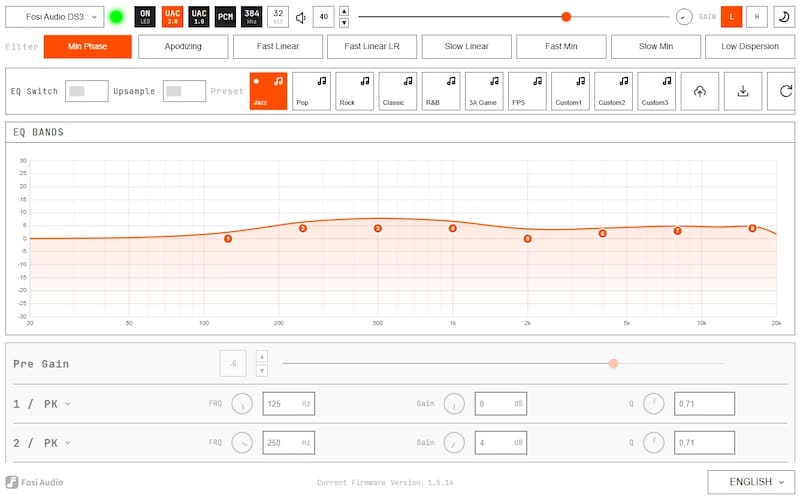Image resolution: width=800 pixels, height=499 pixels.
Task: Choose the Custom1 preset
Action: (x=570, y=91)
